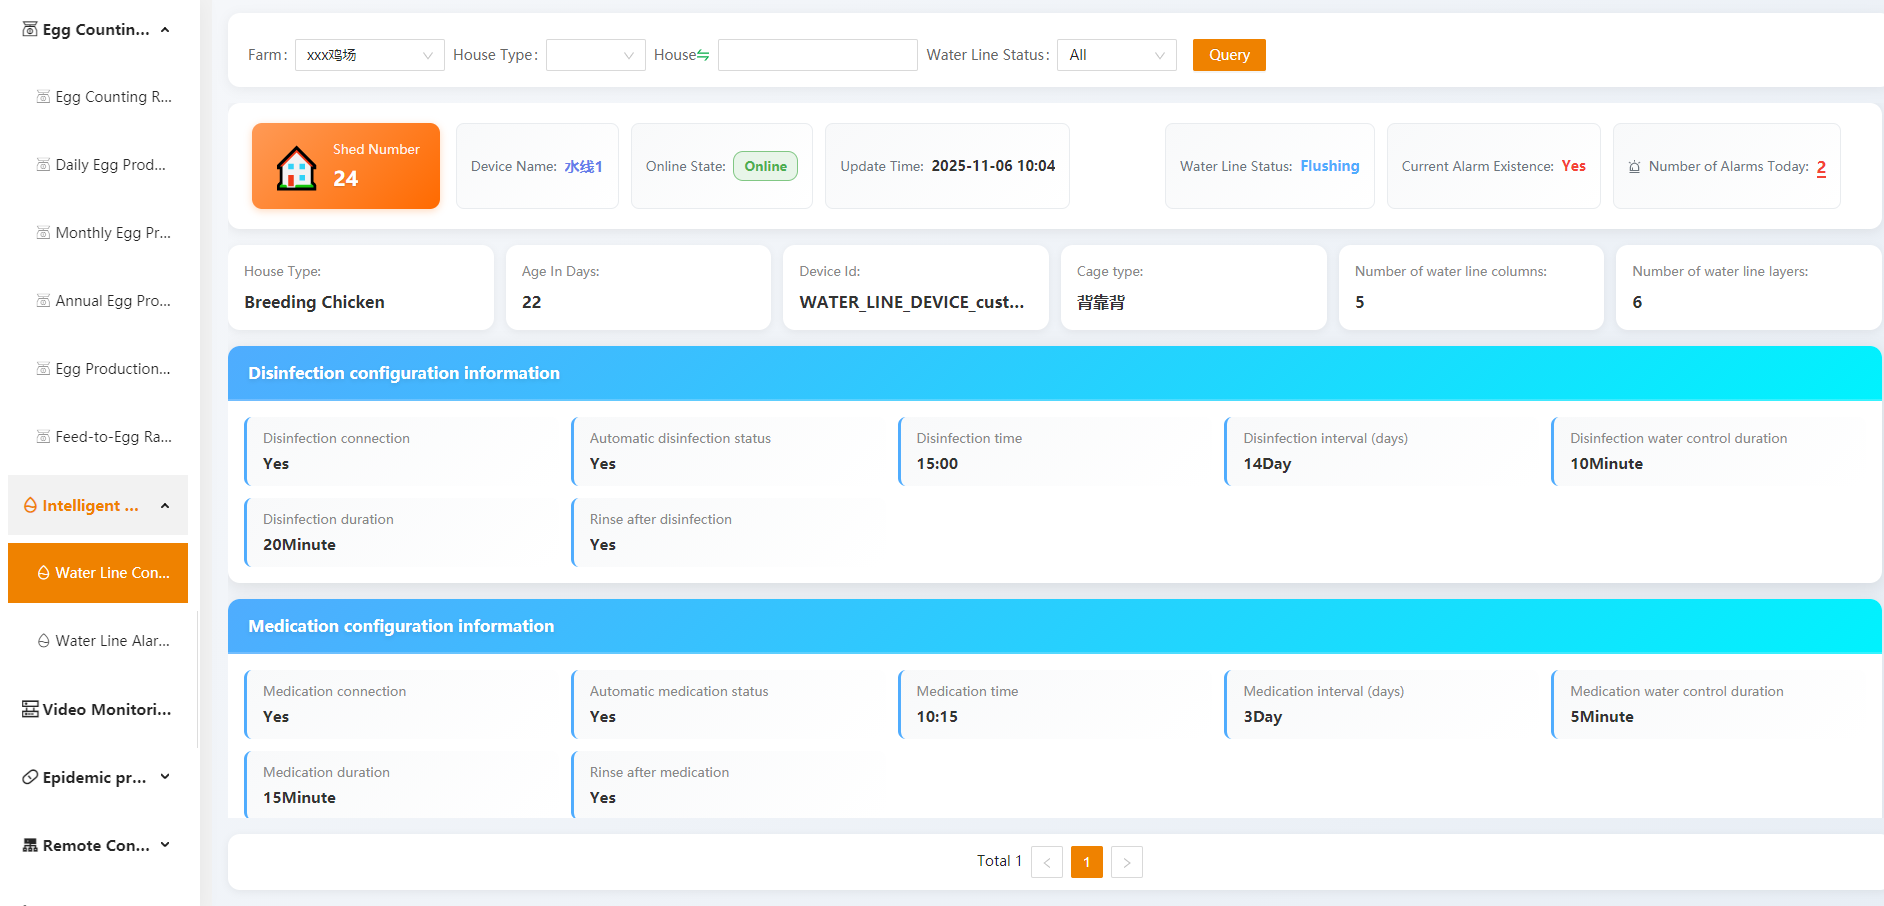
Task: Go to previous page arrow
Action: (x=1047, y=862)
